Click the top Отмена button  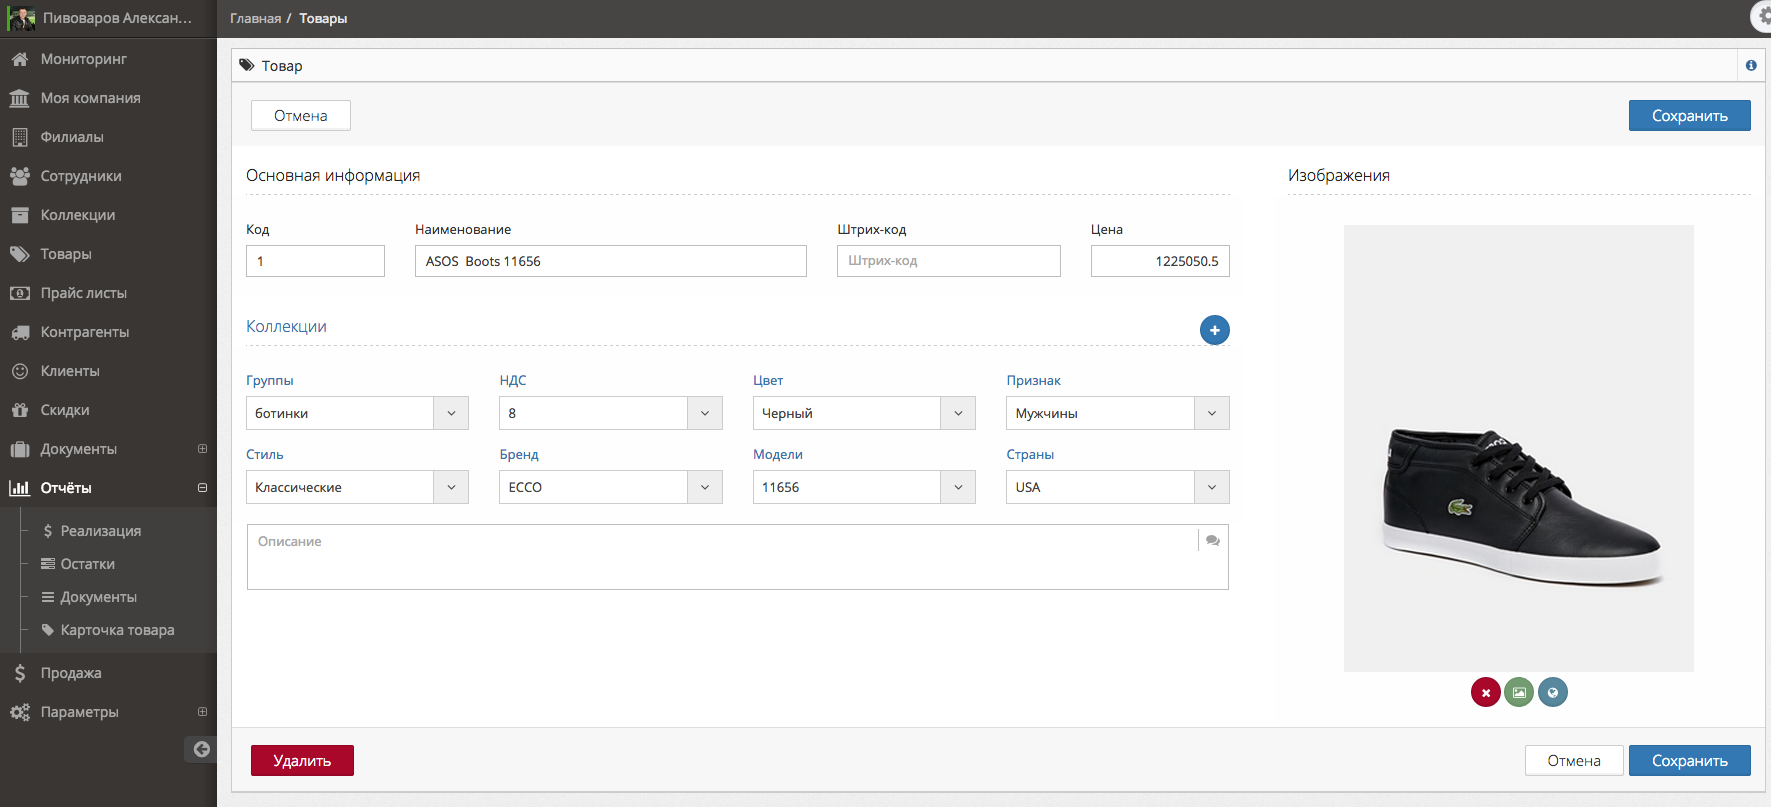click(301, 116)
